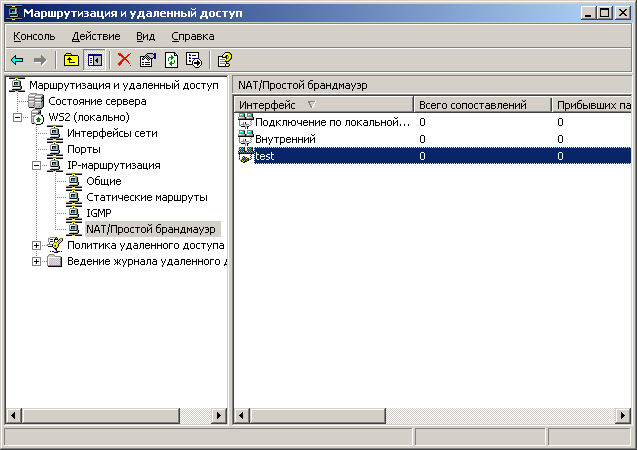Open the Вид menu

pos(145,36)
